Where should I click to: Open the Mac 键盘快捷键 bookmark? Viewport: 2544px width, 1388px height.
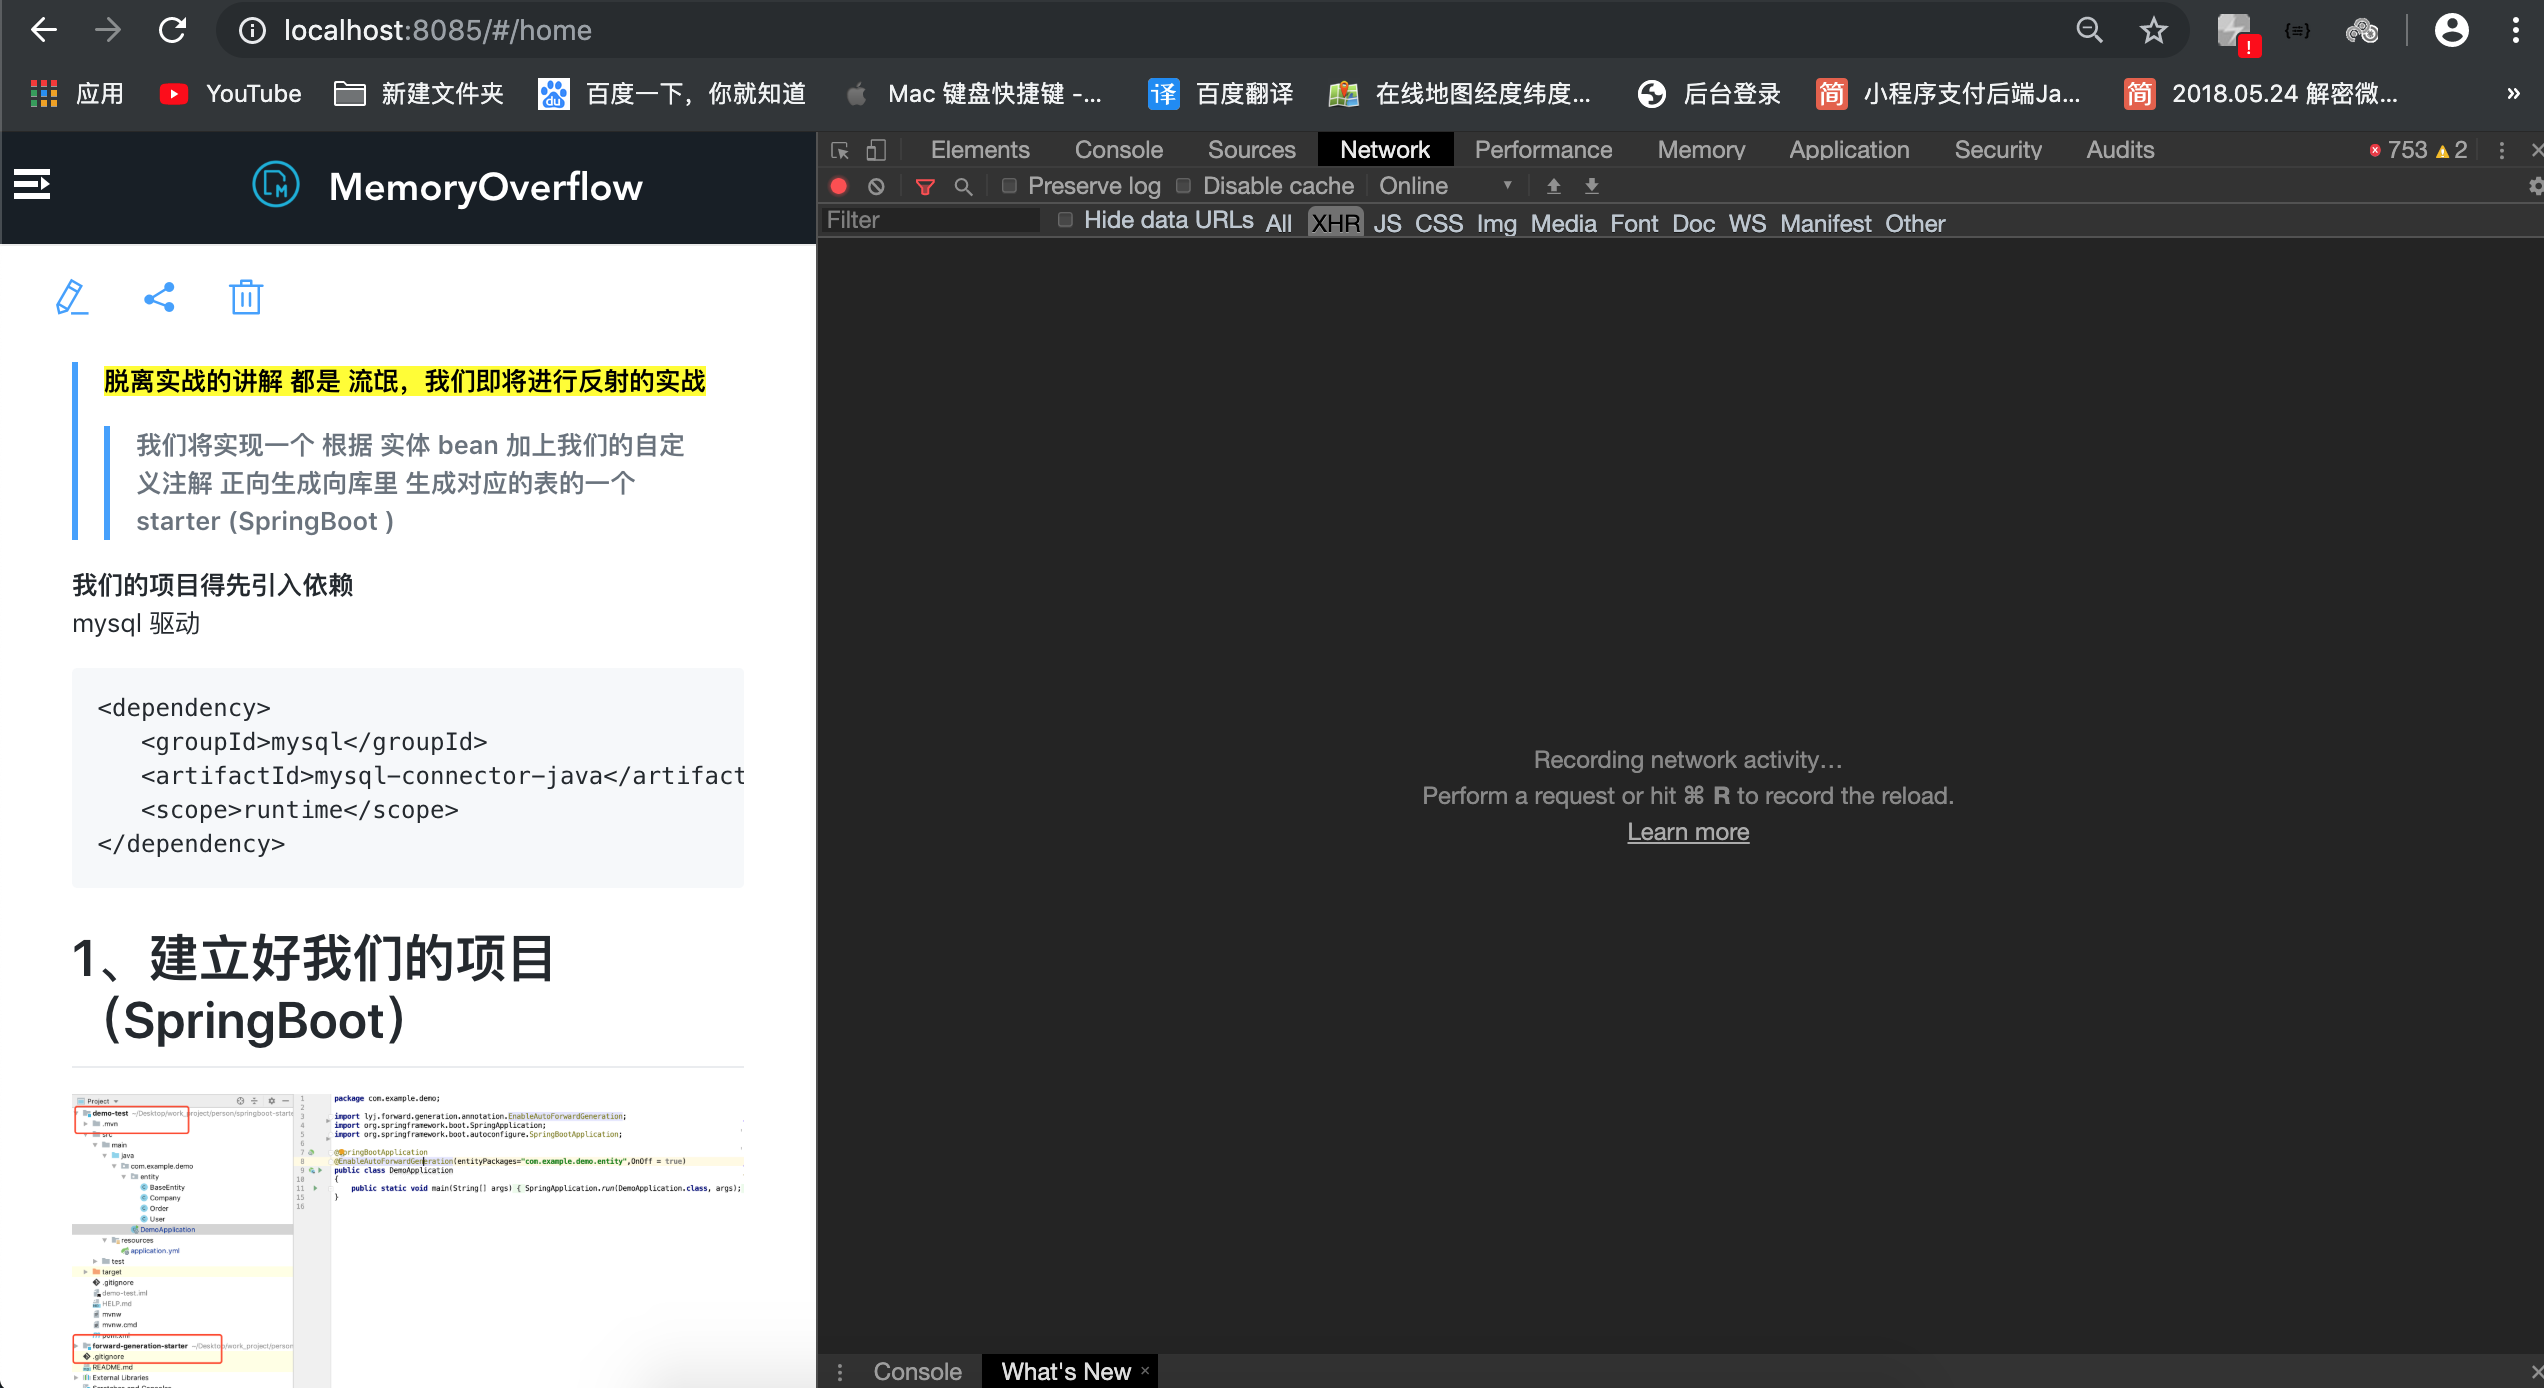974,94
